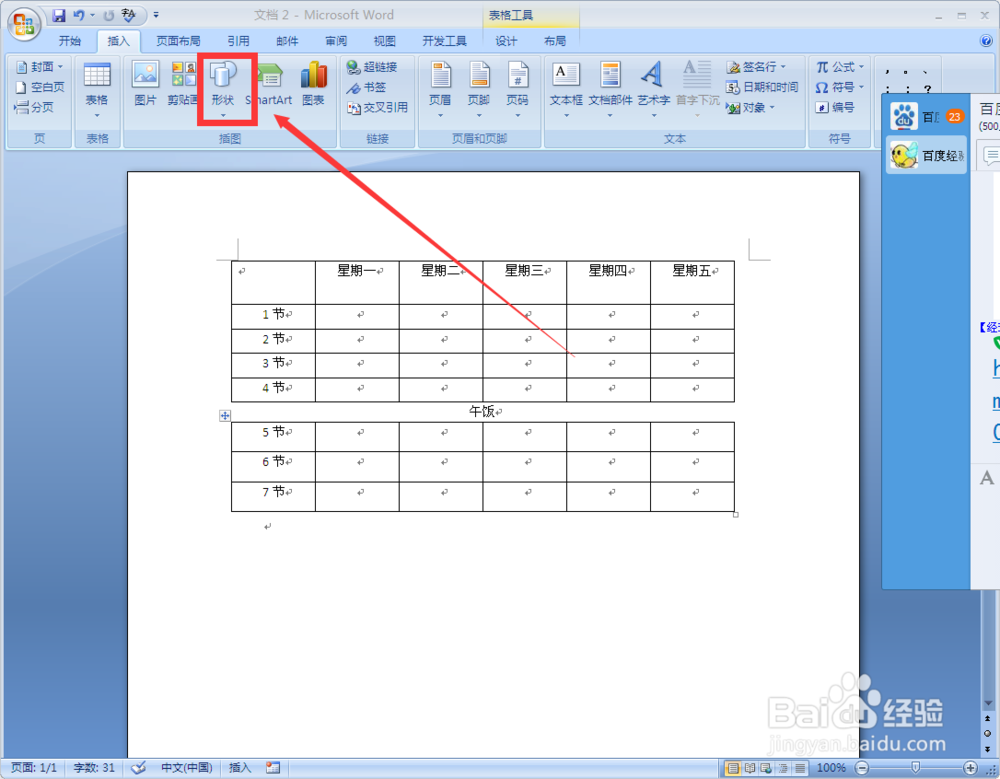Switch to the 开始 ribbon tab
Screen dimensions: 1000x779
(x=69, y=41)
